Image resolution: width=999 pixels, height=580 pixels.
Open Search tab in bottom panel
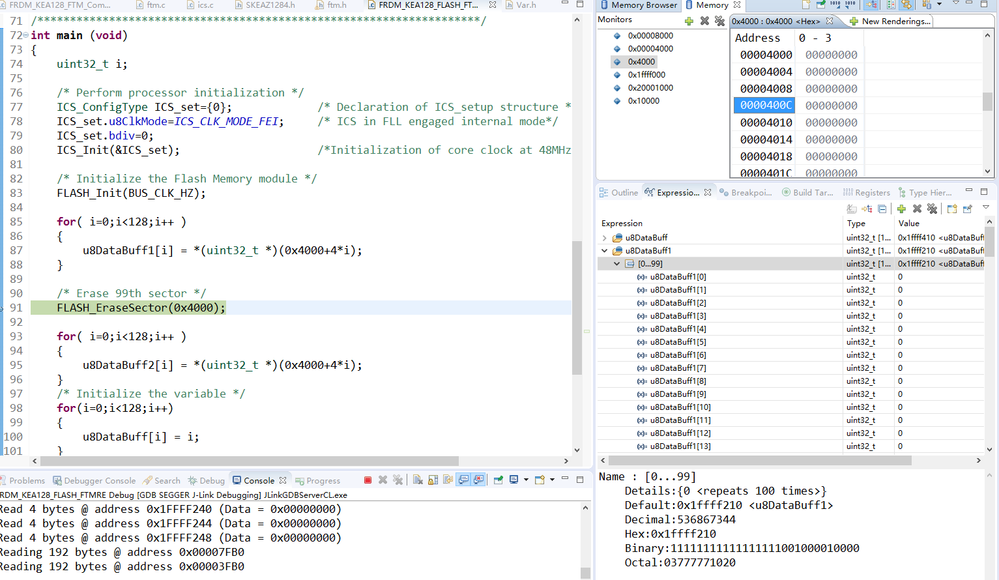coord(162,481)
